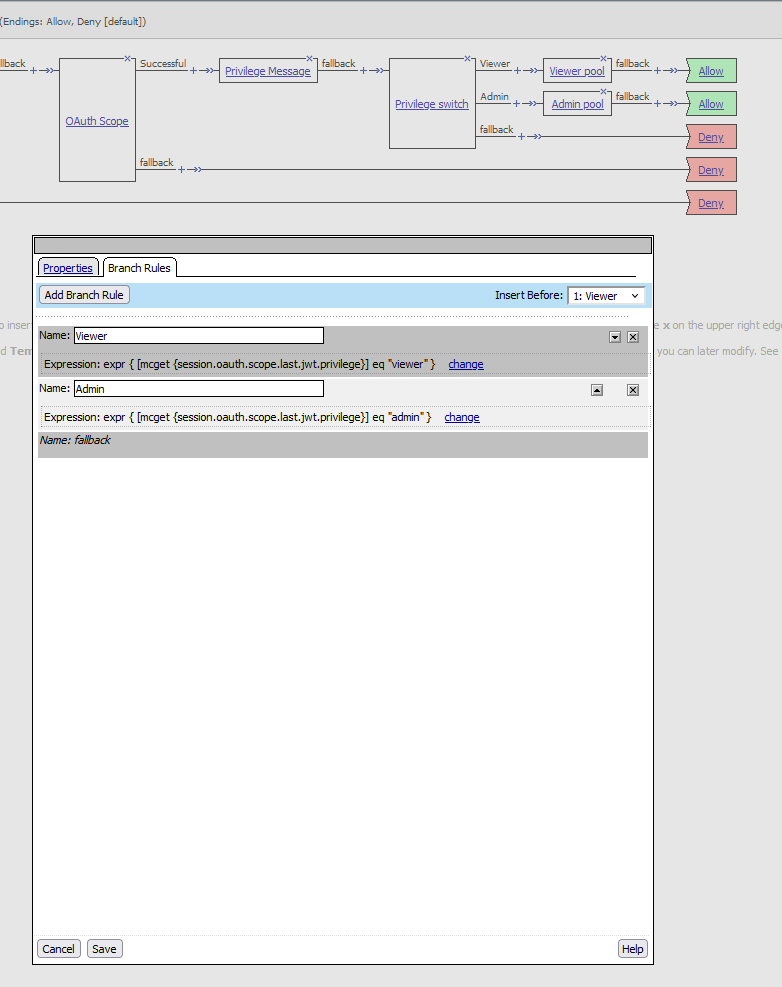Open the Privilege switch node
The width and height of the screenshot is (782, 987).
tap(431, 104)
